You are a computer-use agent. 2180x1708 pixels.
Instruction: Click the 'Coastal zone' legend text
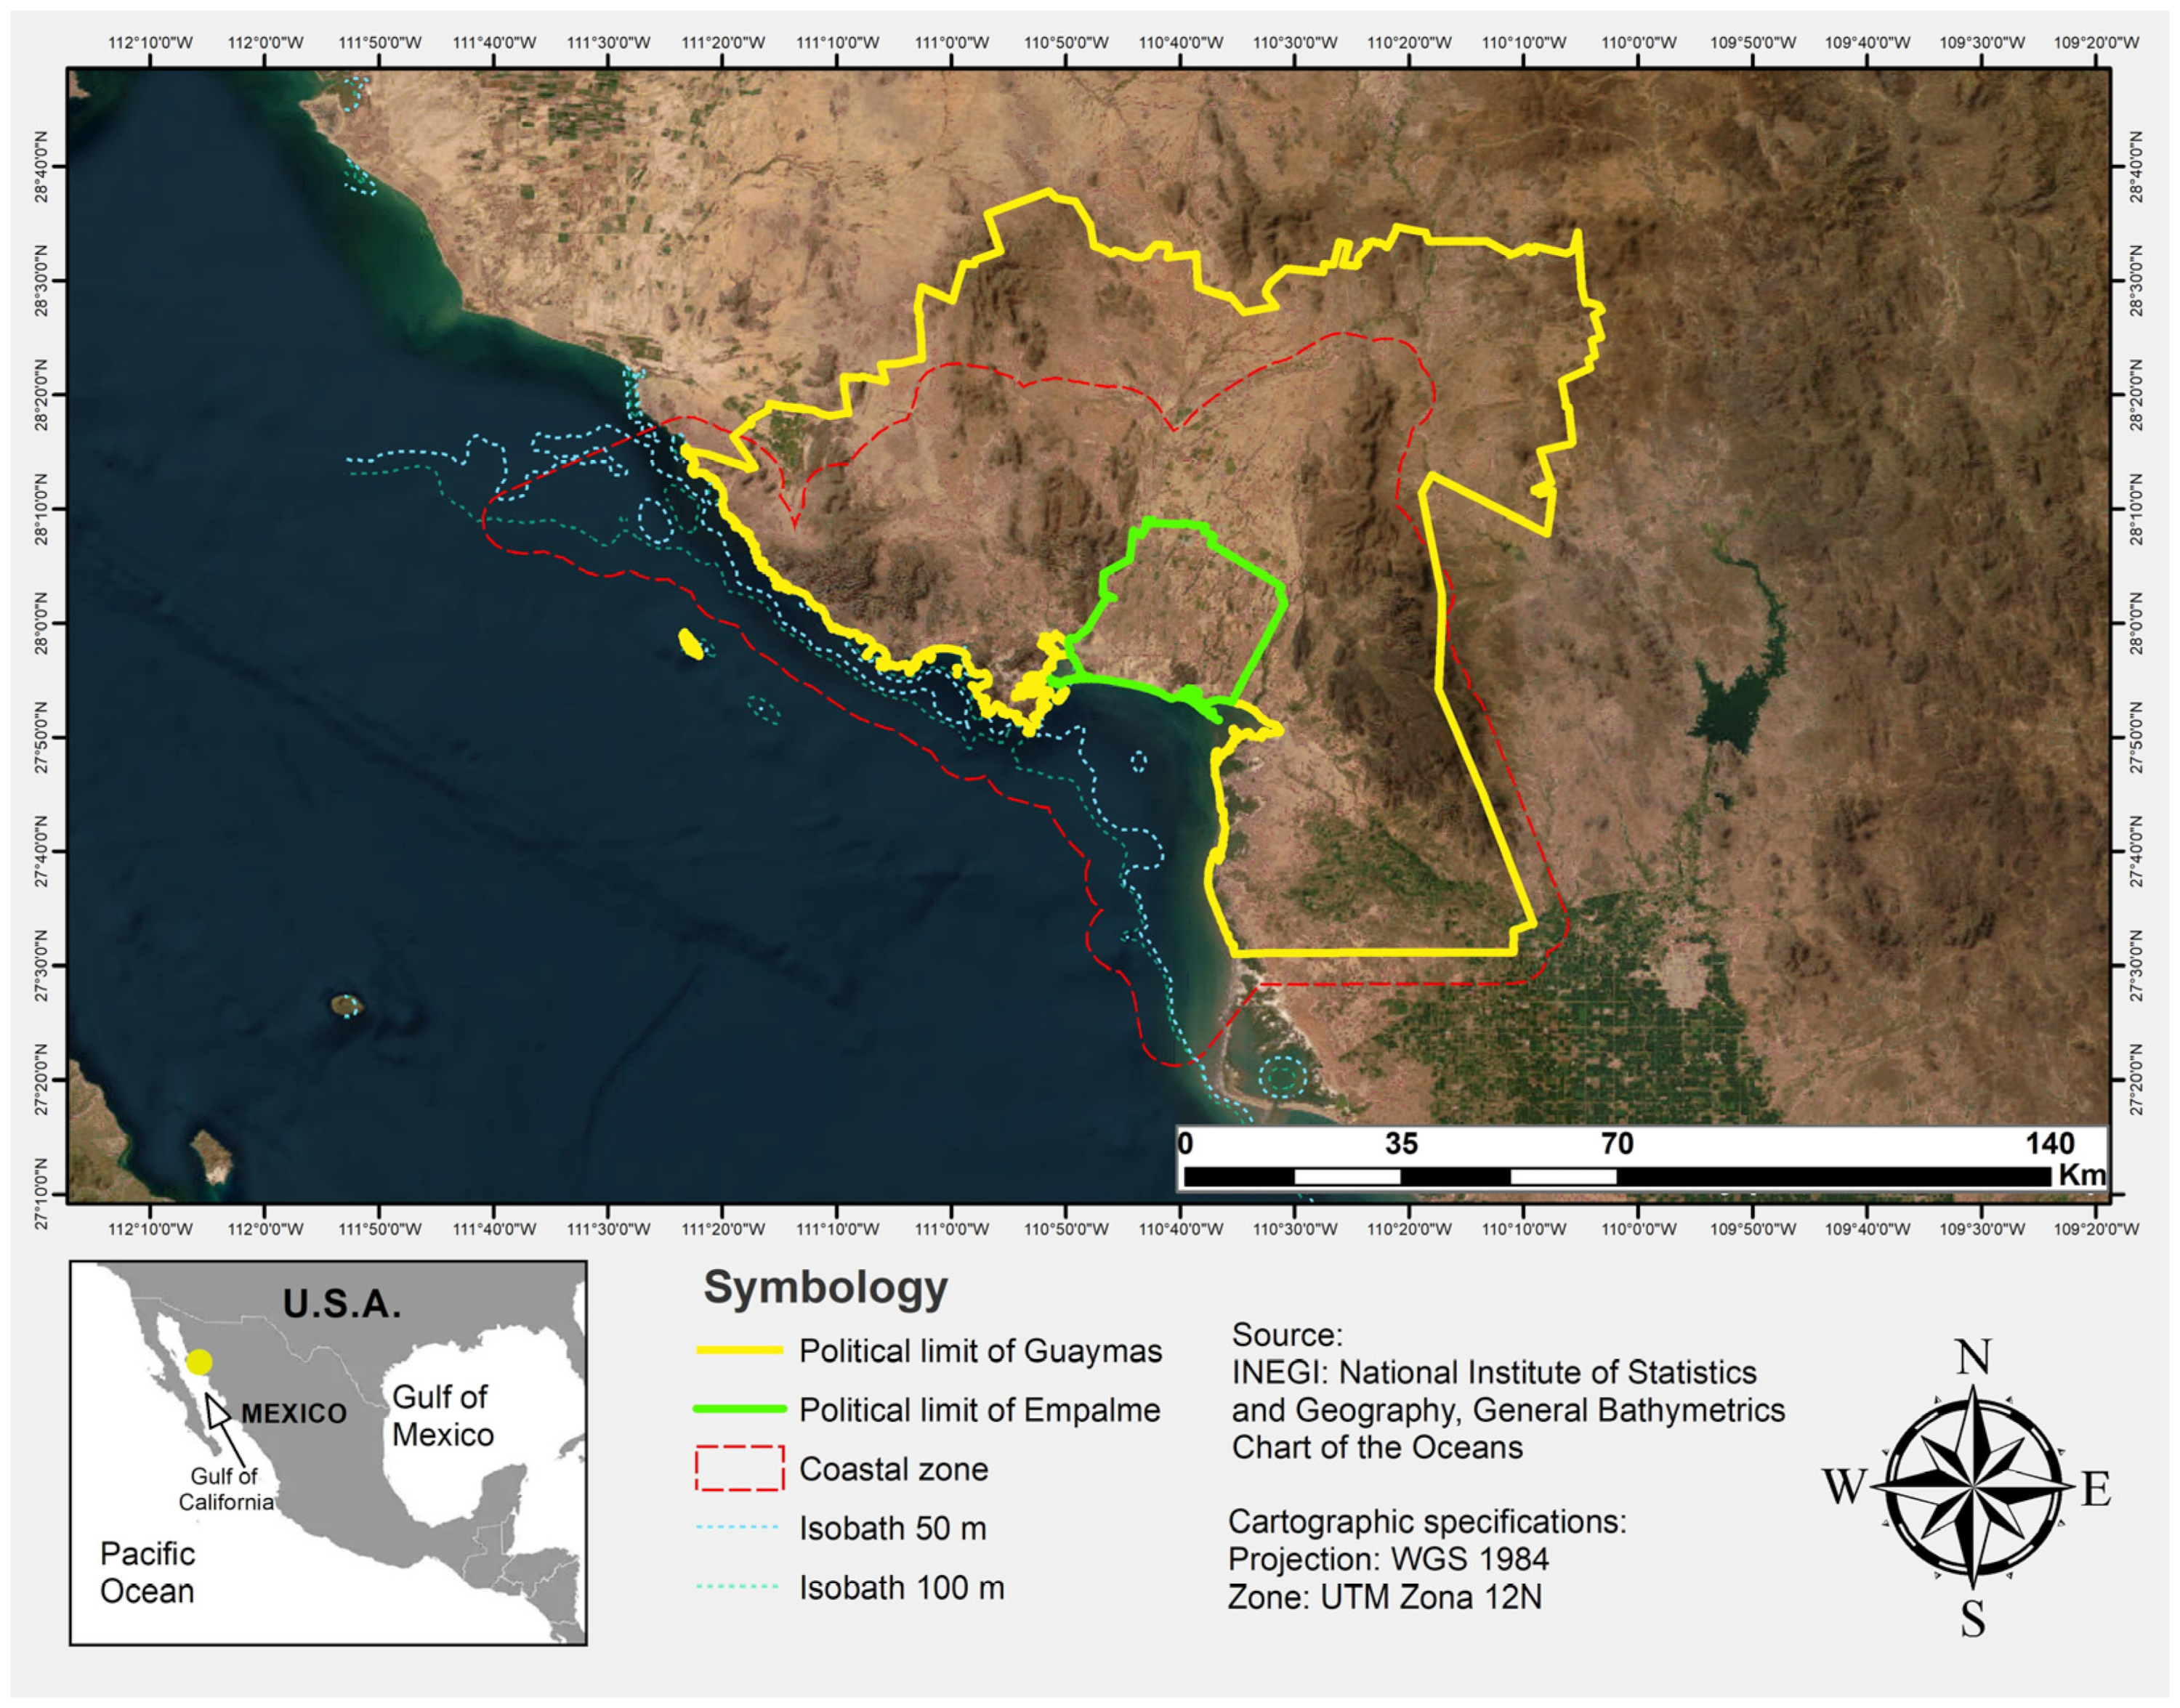pyautogui.click(x=893, y=1469)
